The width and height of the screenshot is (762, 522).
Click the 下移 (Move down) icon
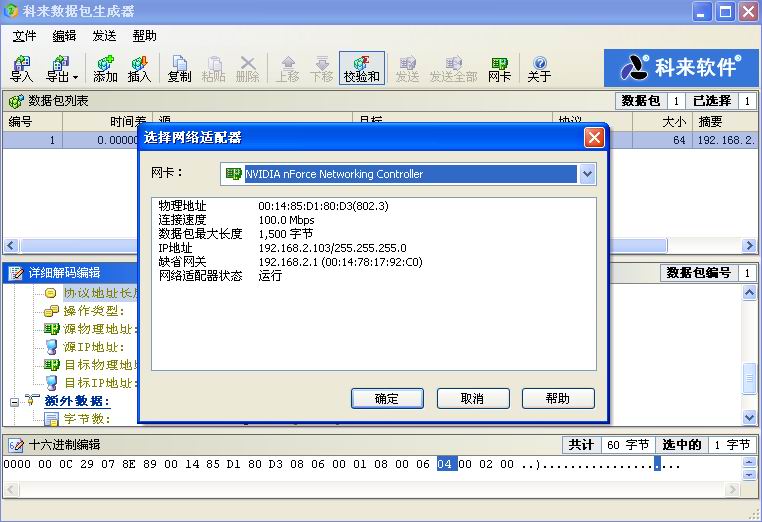pos(321,69)
